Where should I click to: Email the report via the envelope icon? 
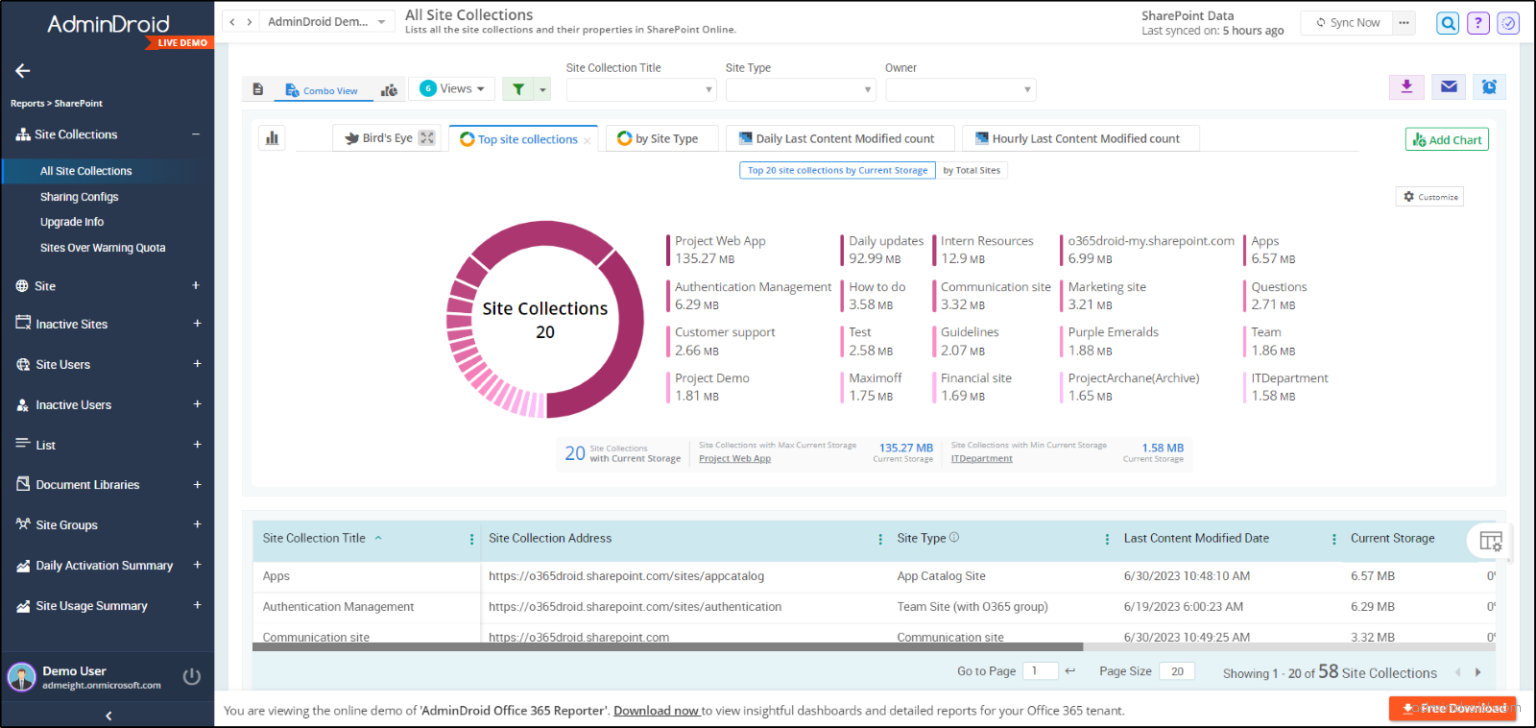[x=1448, y=87]
